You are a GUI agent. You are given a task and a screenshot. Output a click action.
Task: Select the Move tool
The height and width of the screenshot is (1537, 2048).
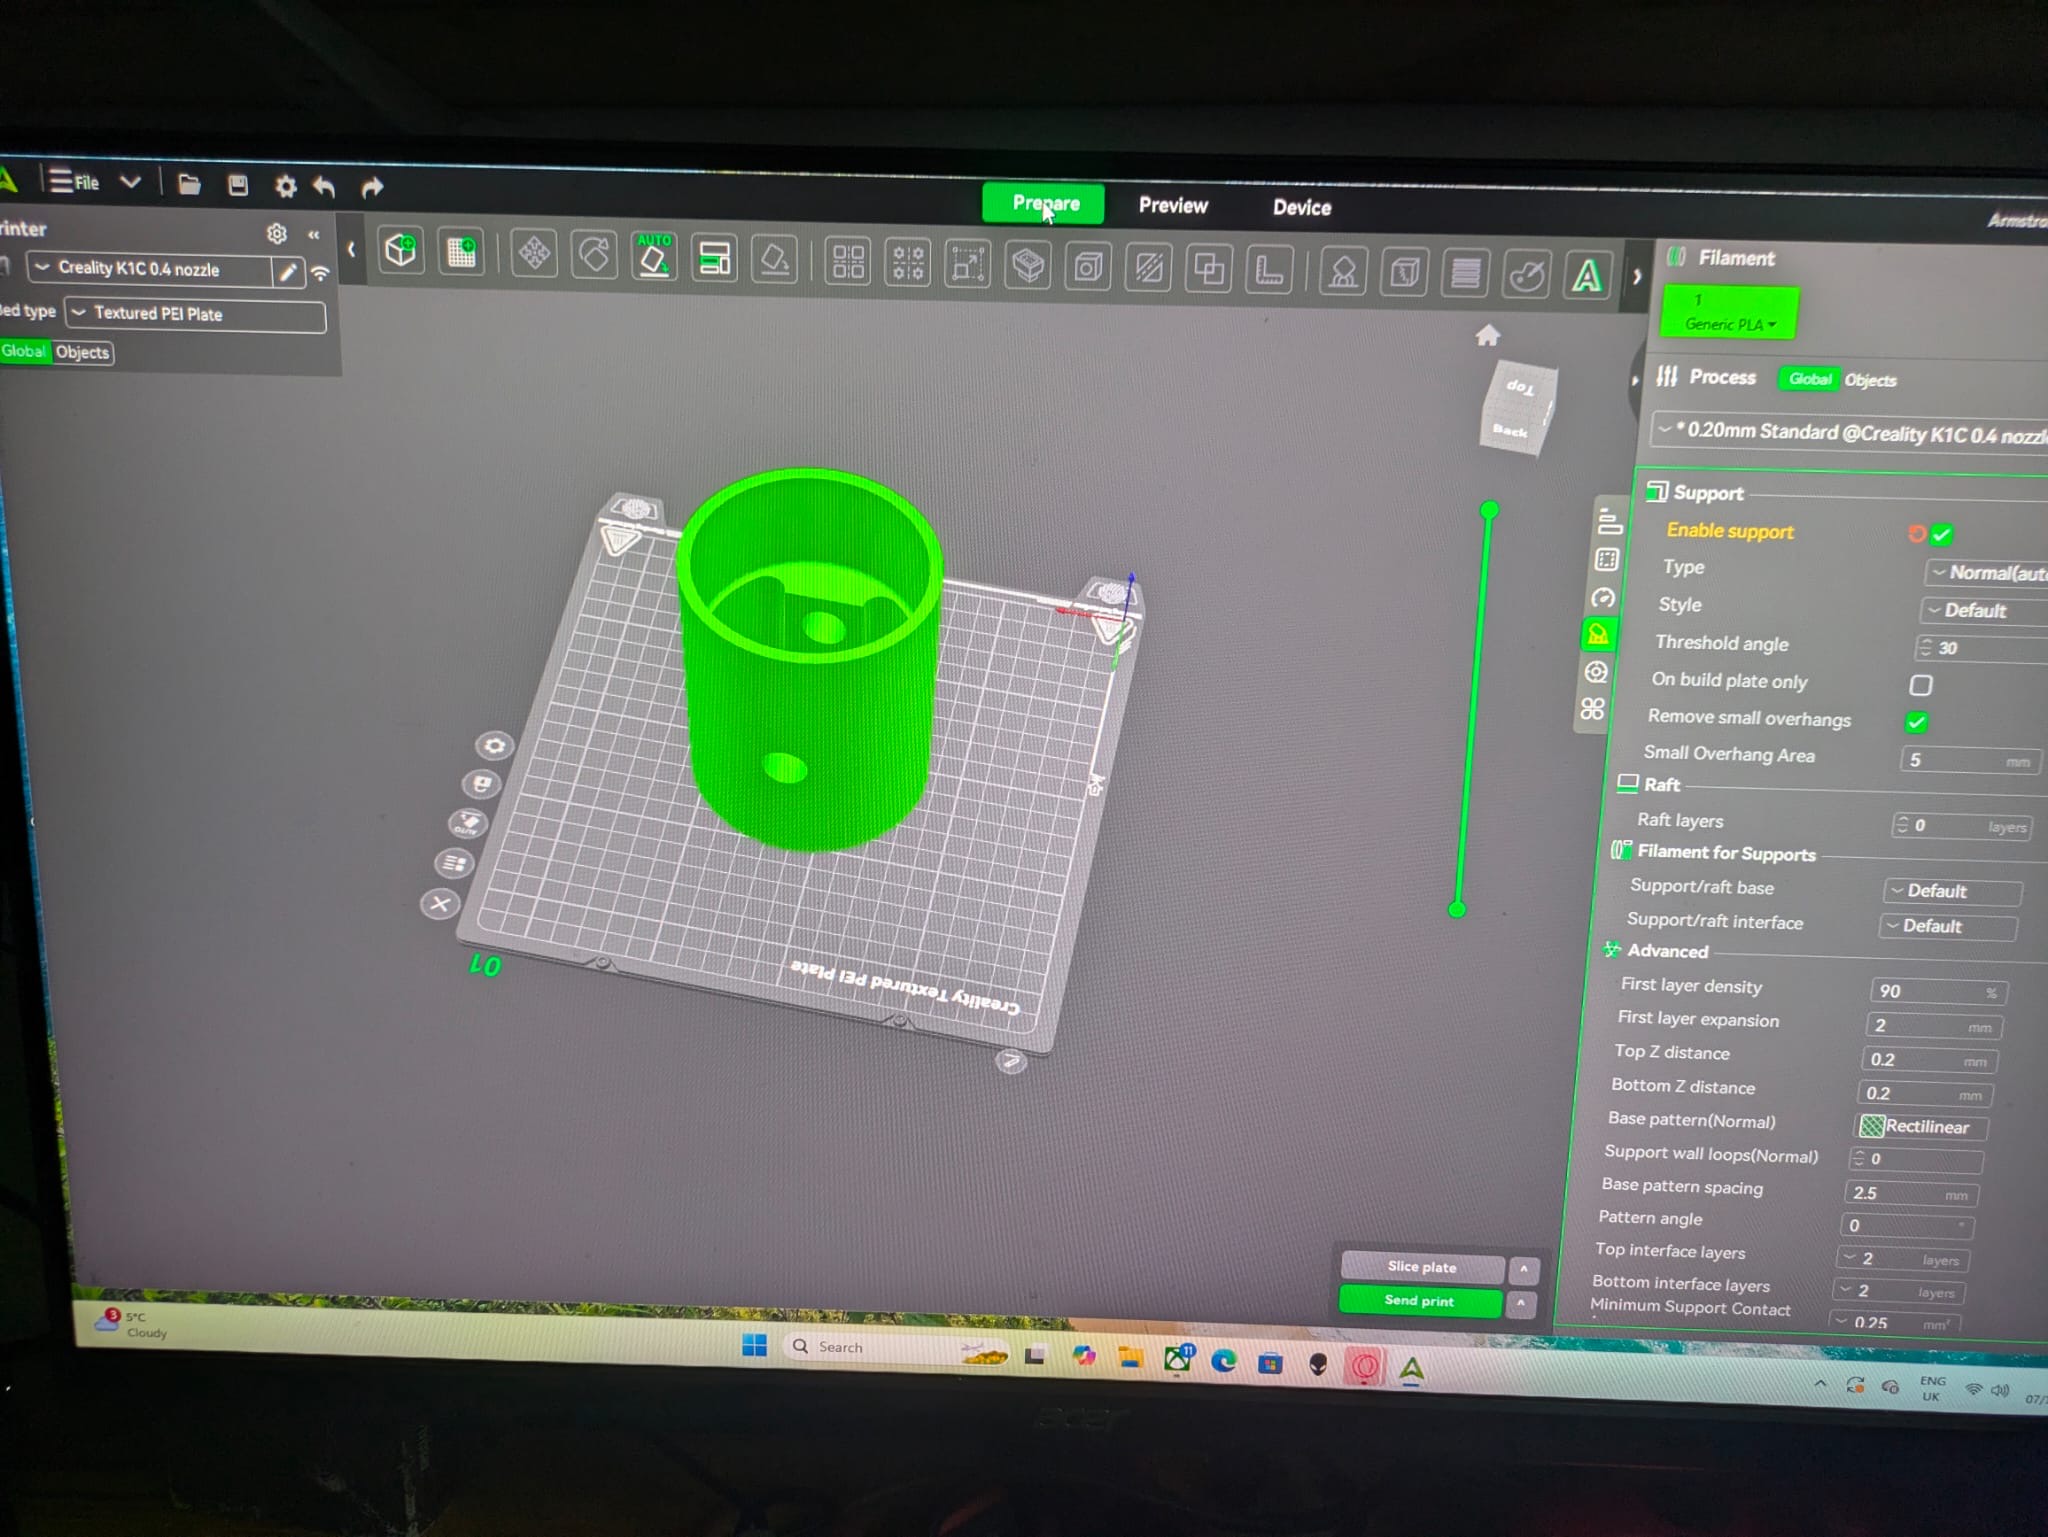click(x=534, y=253)
